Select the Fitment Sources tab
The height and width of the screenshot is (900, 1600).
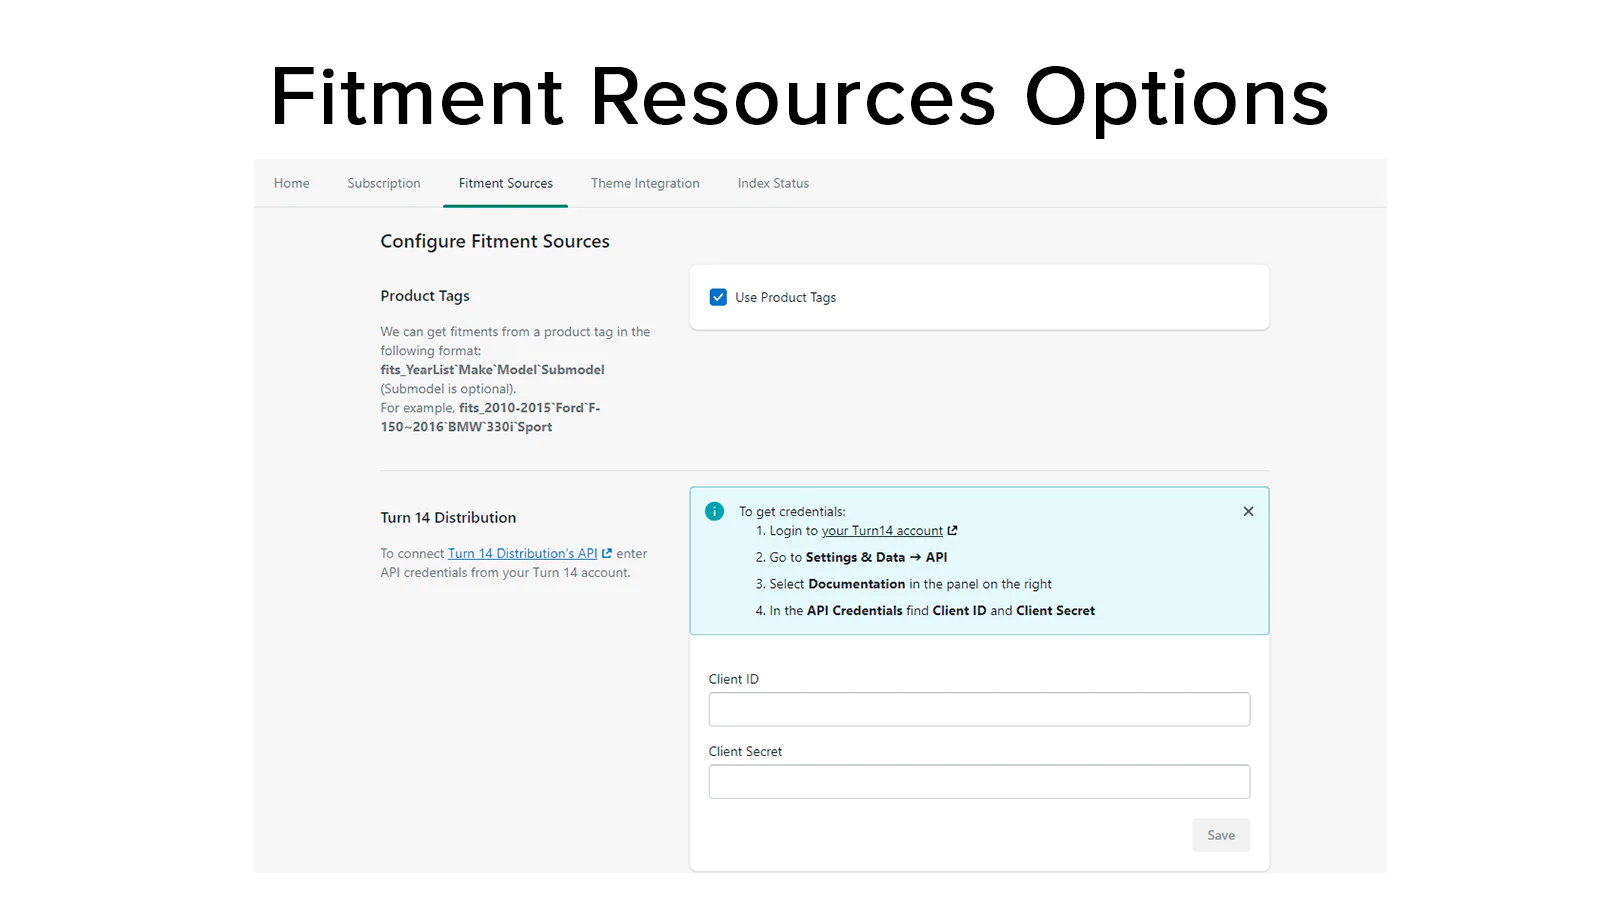point(505,183)
